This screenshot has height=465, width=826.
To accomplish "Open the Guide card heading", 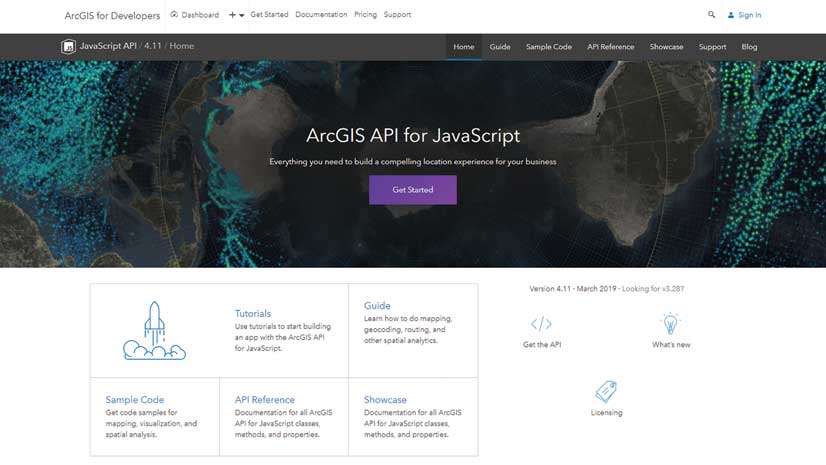I will coord(377,306).
